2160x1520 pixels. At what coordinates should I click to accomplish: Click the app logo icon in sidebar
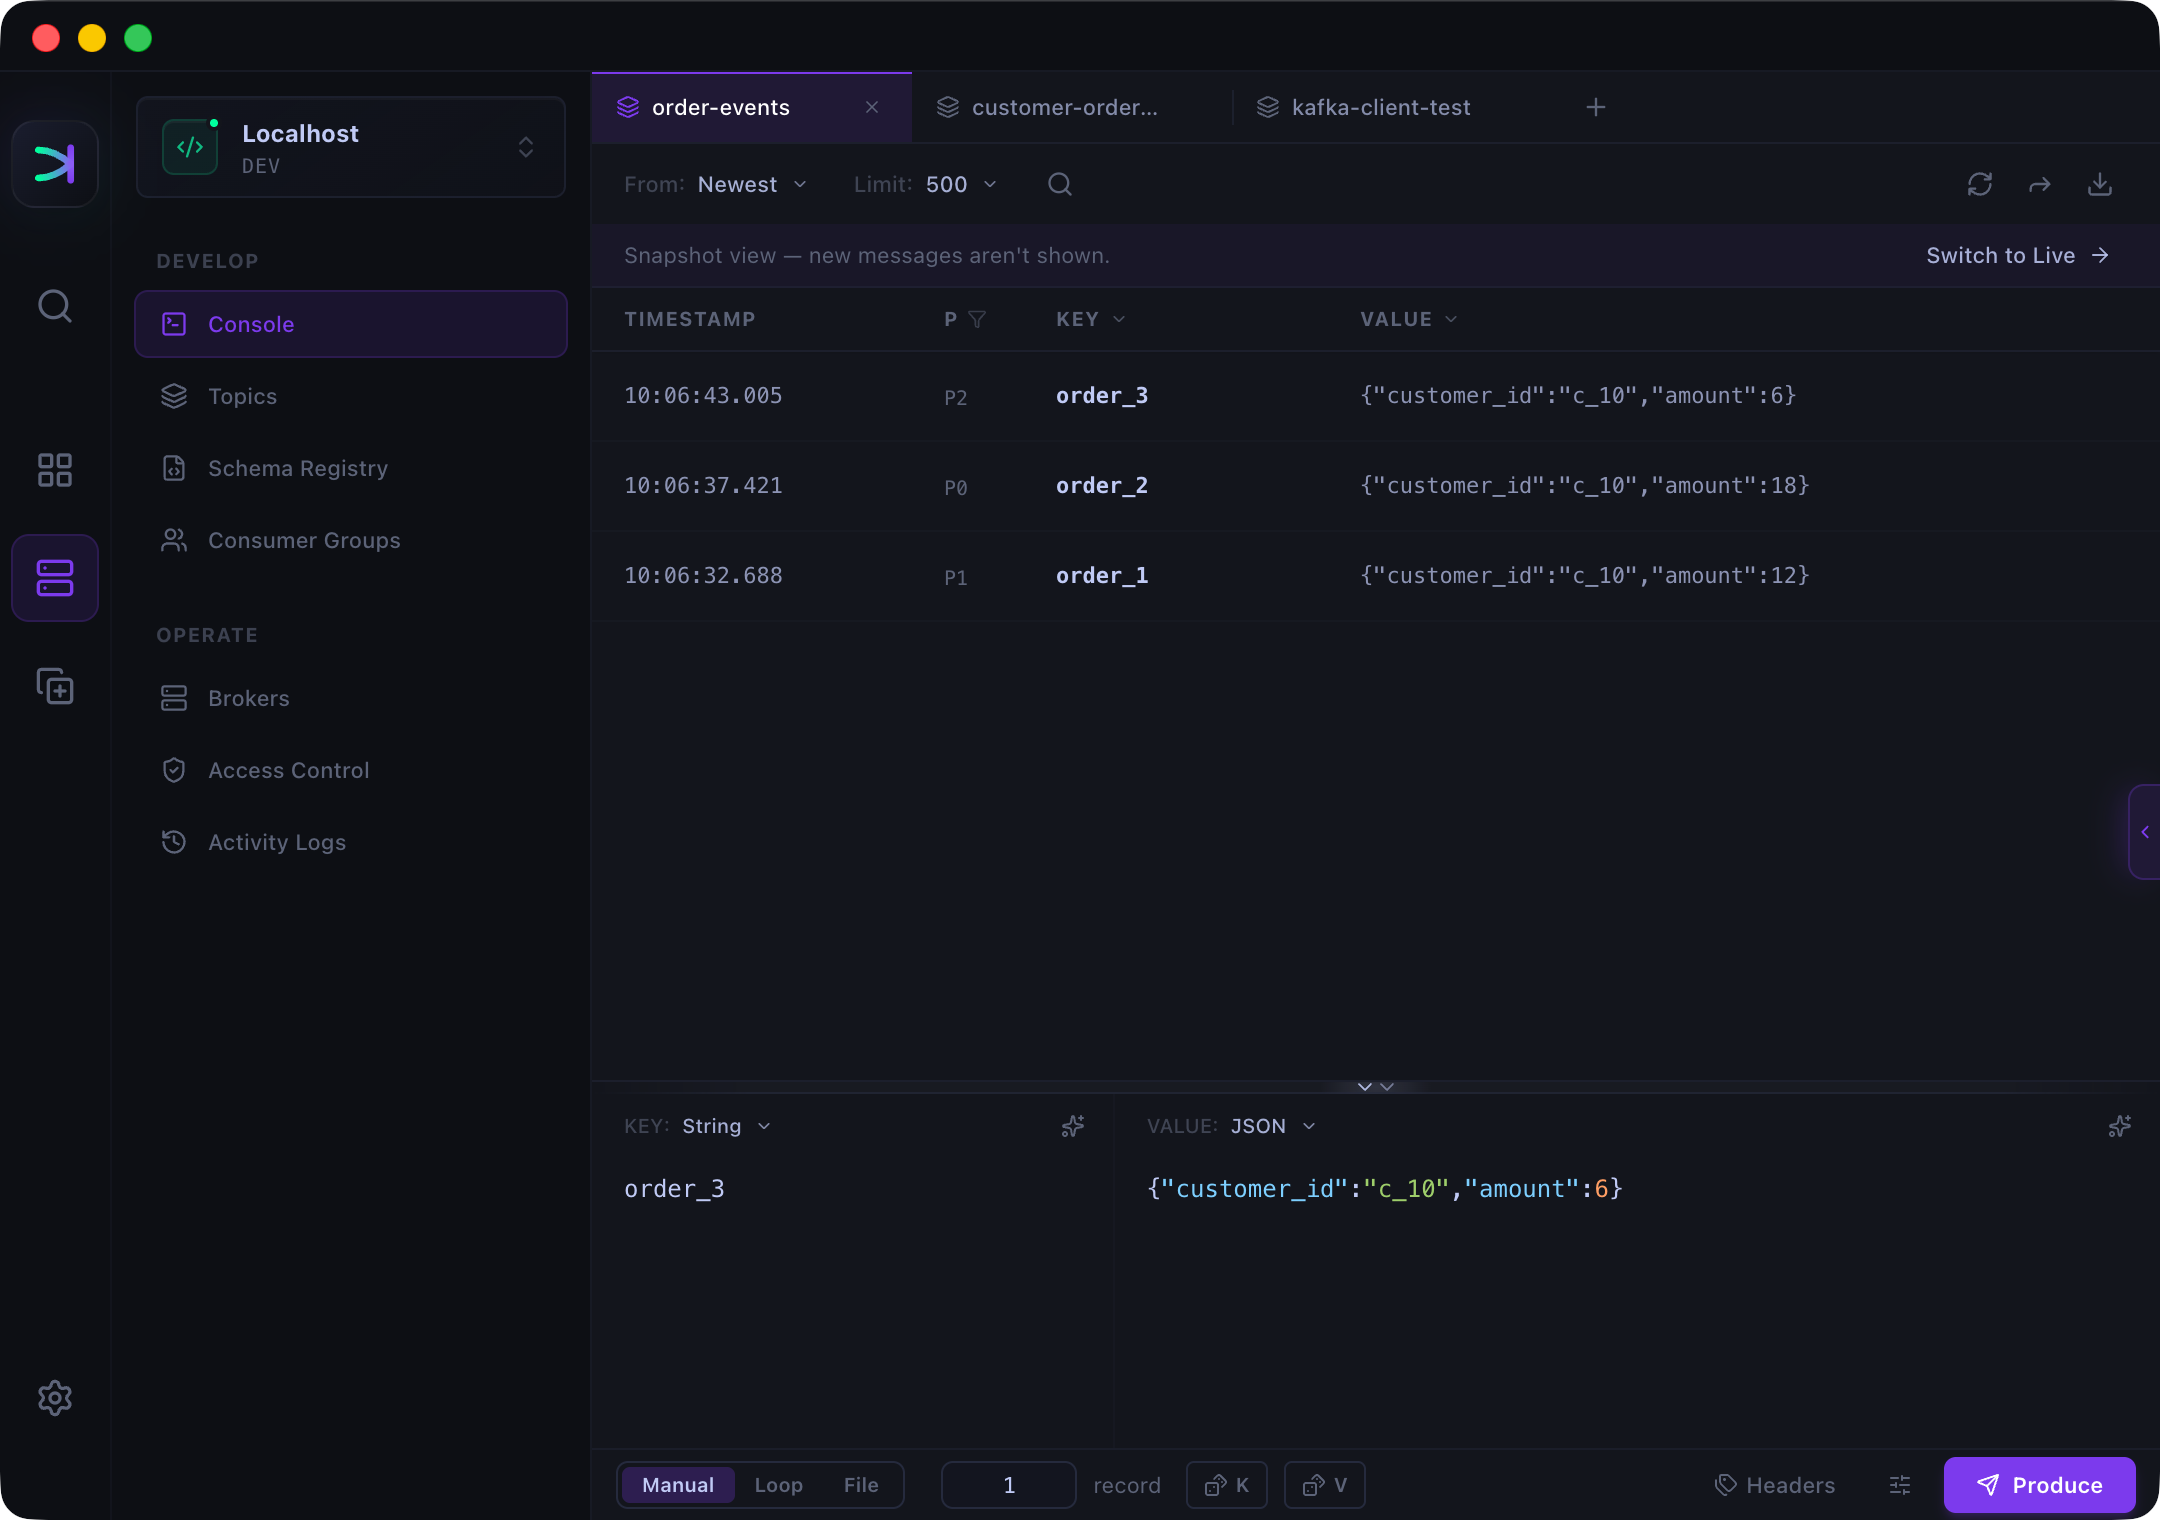point(55,164)
